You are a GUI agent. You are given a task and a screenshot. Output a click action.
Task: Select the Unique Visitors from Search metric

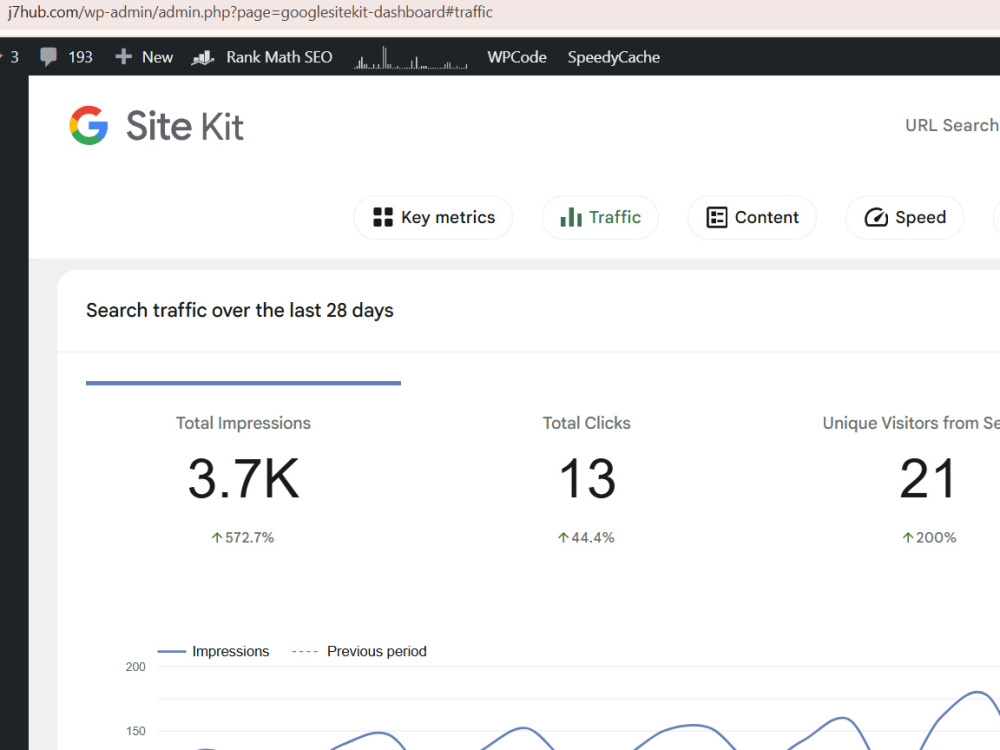[x=911, y=423]
